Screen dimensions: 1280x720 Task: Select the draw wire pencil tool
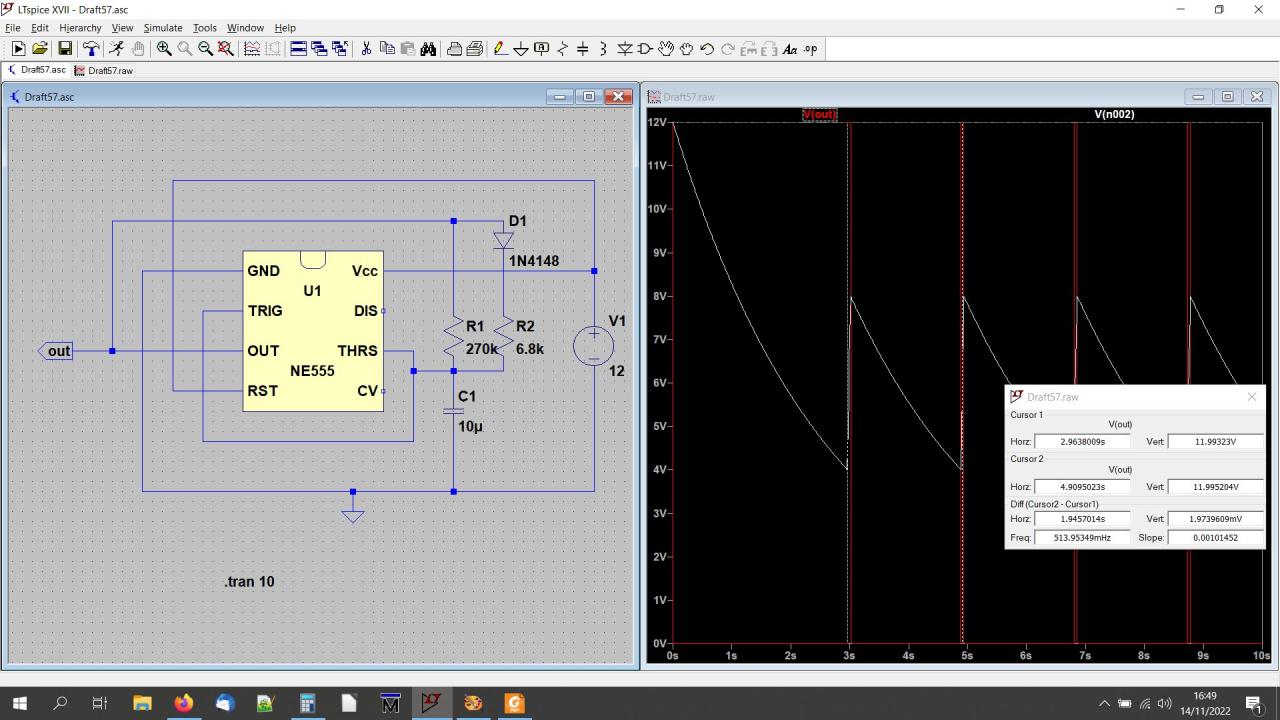coord(500,49)
